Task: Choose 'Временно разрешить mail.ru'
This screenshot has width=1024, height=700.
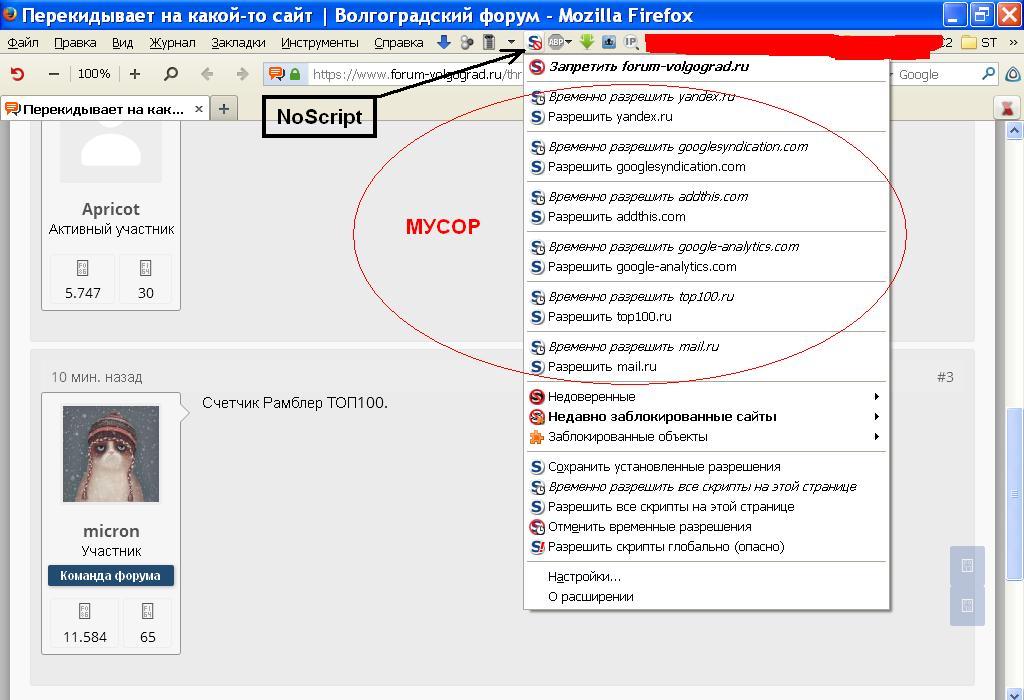Action: pyautogui.click(x=707, y=347)
